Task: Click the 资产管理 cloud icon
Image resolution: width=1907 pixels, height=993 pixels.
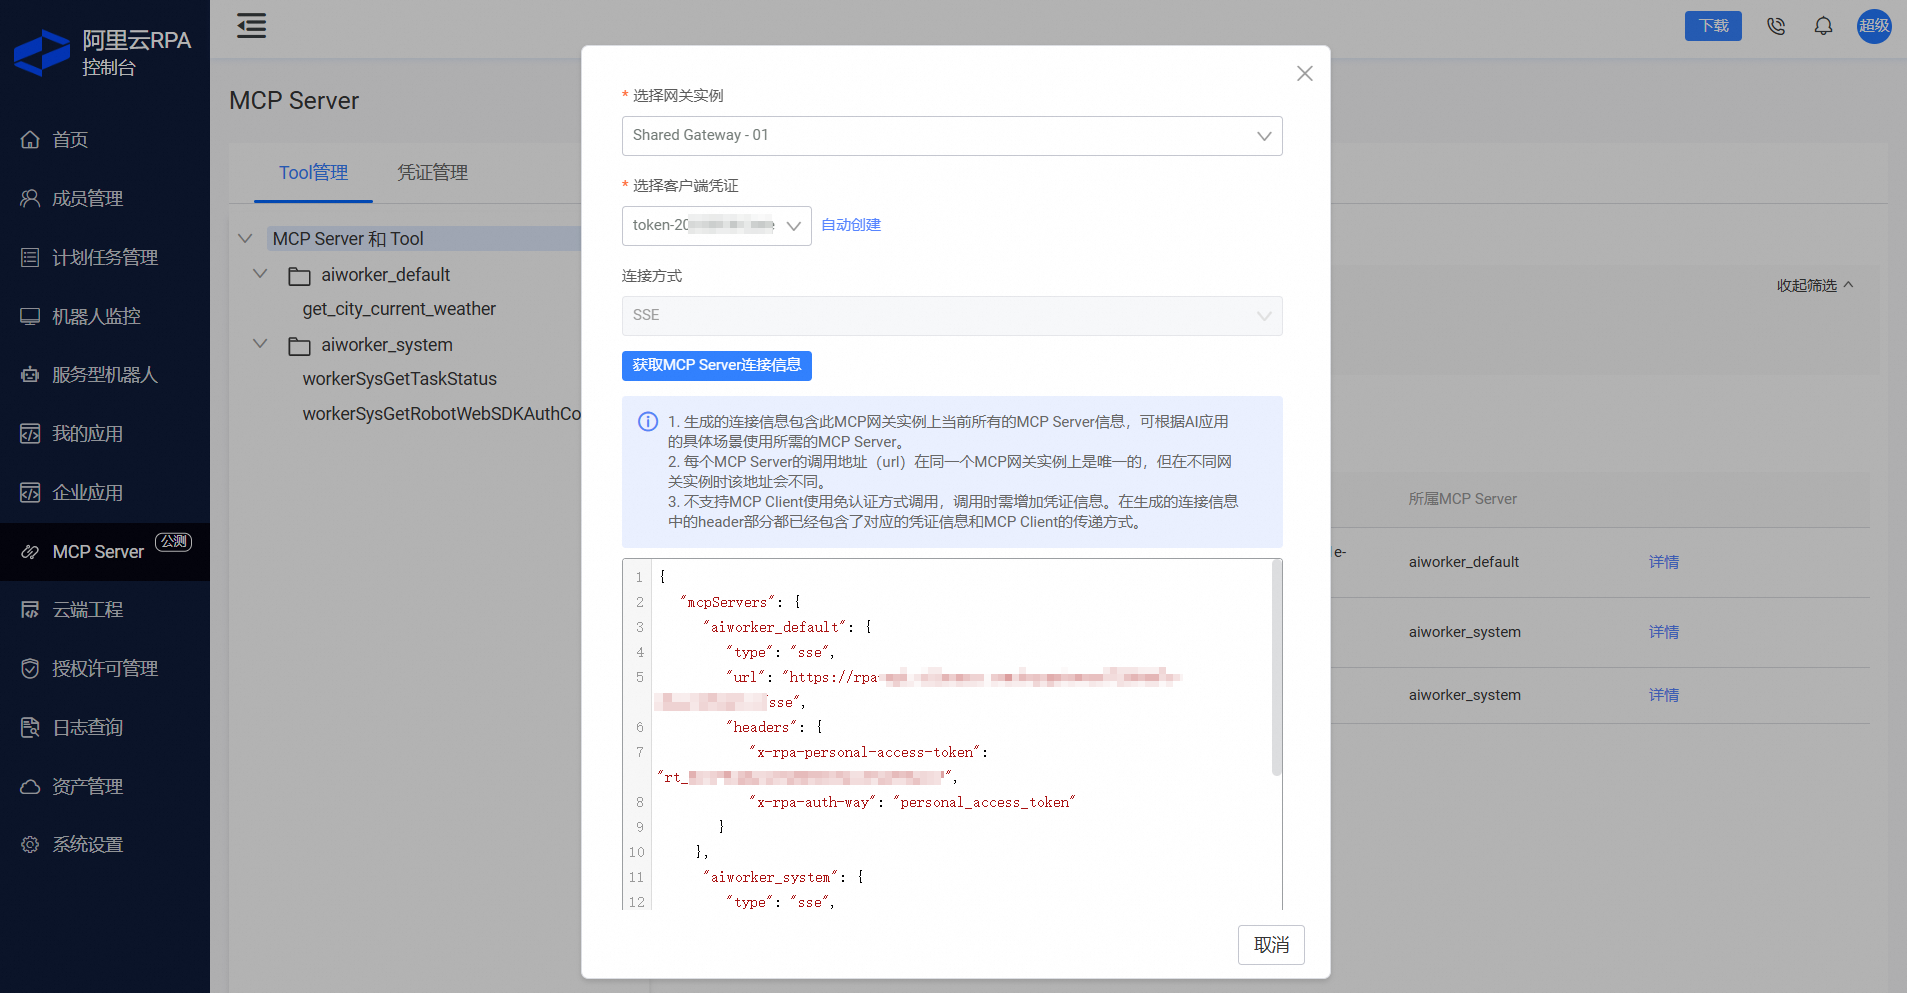Action: 30,786
